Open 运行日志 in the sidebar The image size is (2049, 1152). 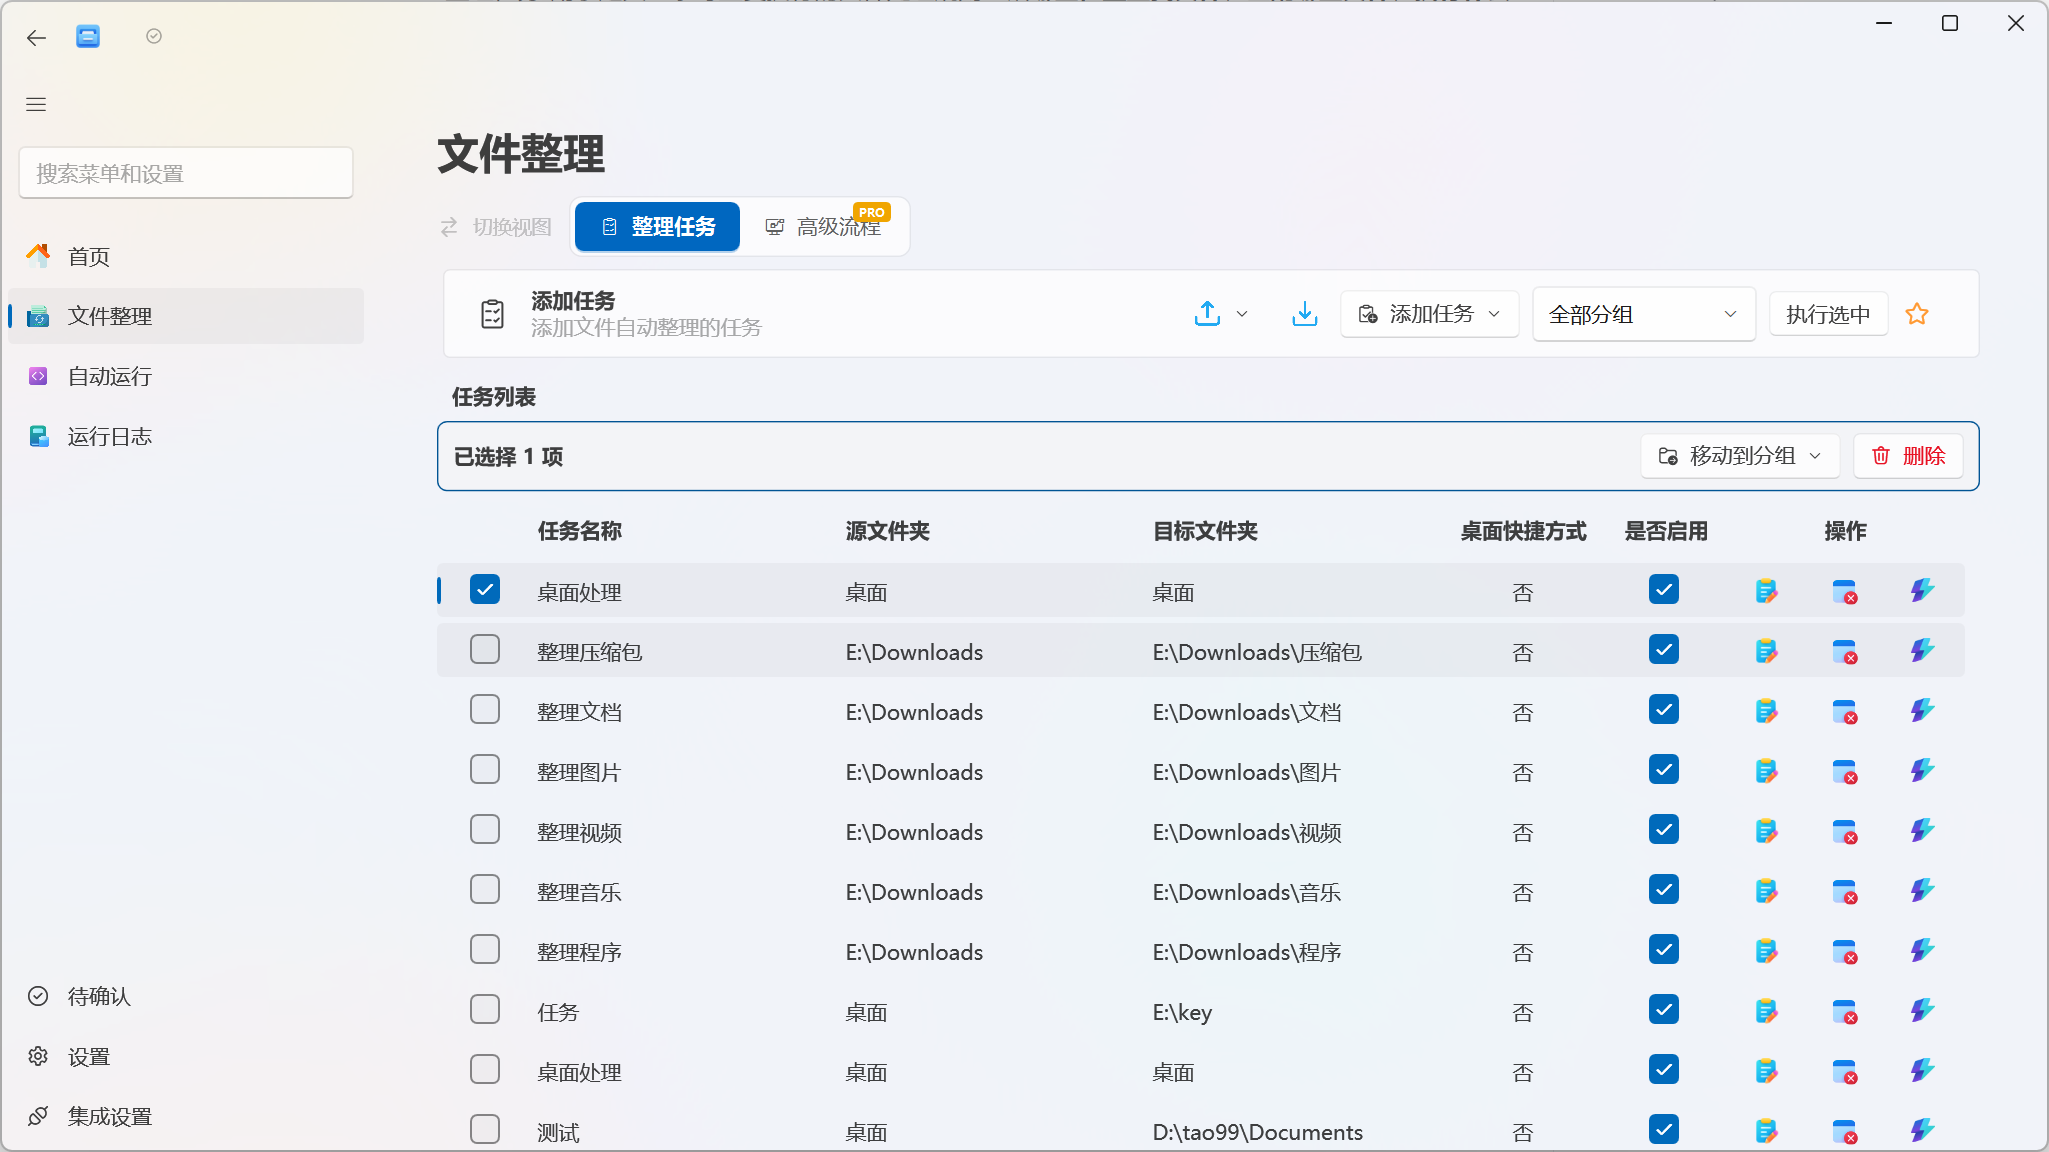coord(186,436)
